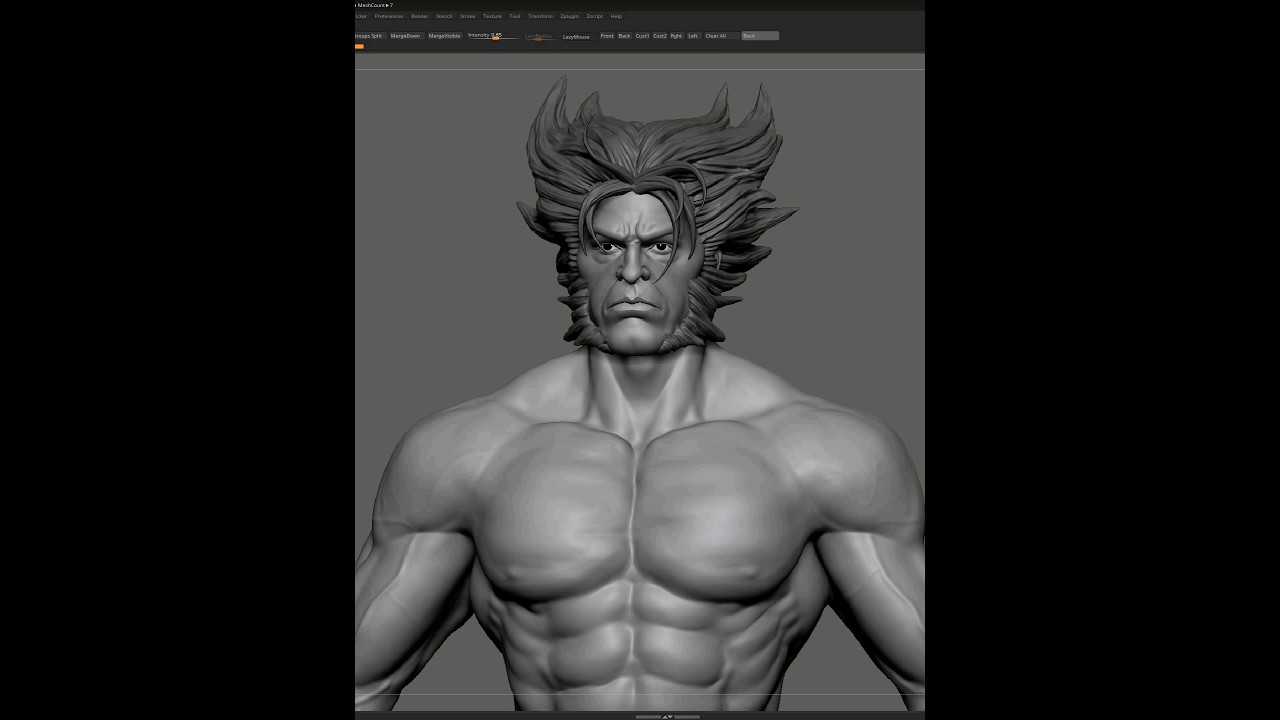Select the Cust1 view
Viewport: 1280px width, 720px height.
[x=642, y=36]
